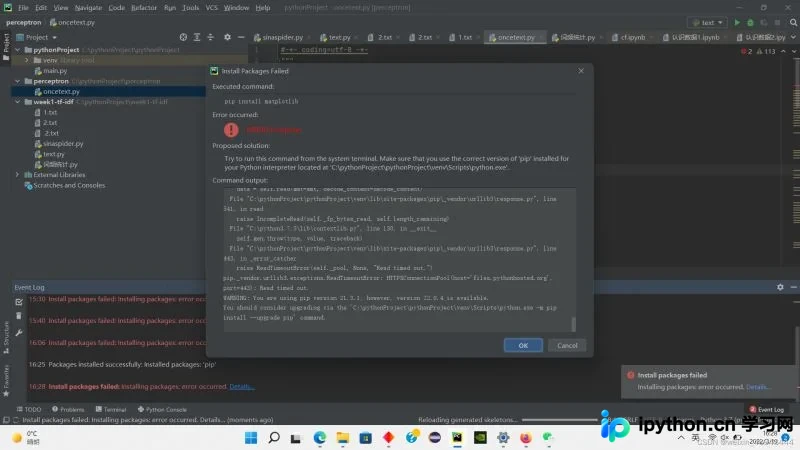Open Details link in notification balloon
Viewport: 800px width, 450px height.
pyautogui.click(x=757, y=387)
